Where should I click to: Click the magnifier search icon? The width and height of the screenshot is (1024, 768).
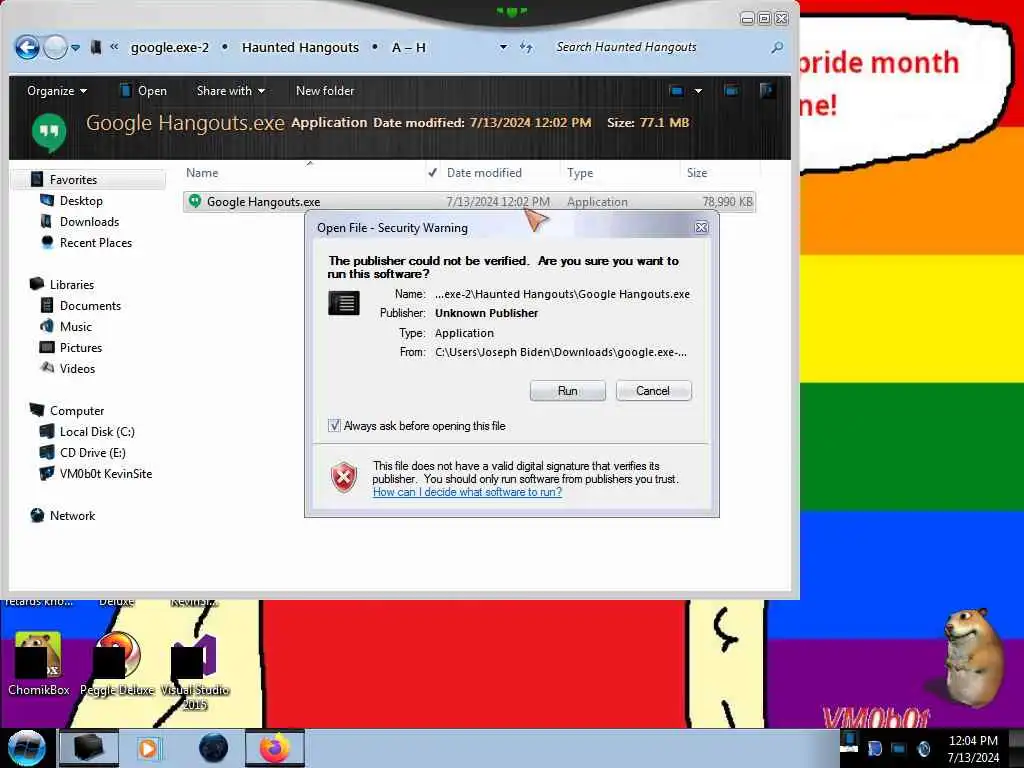777,47
